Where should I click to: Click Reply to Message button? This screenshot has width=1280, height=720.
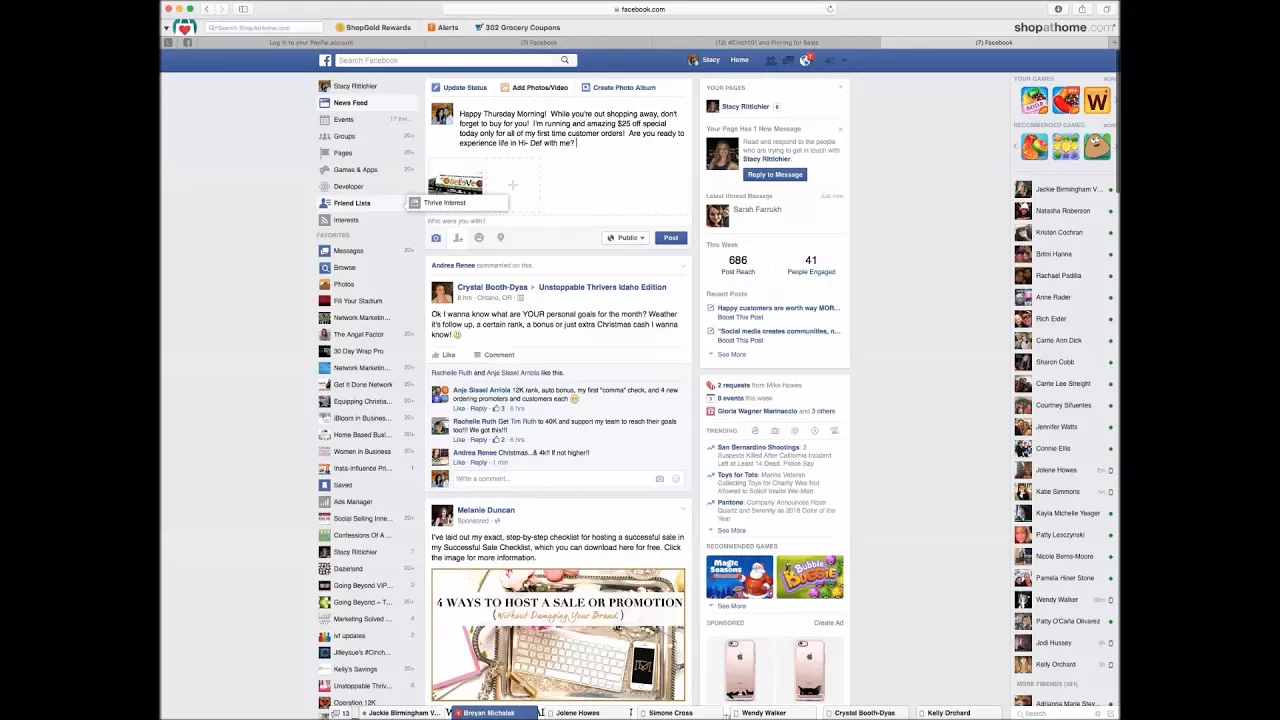click(x=774, y=174)
